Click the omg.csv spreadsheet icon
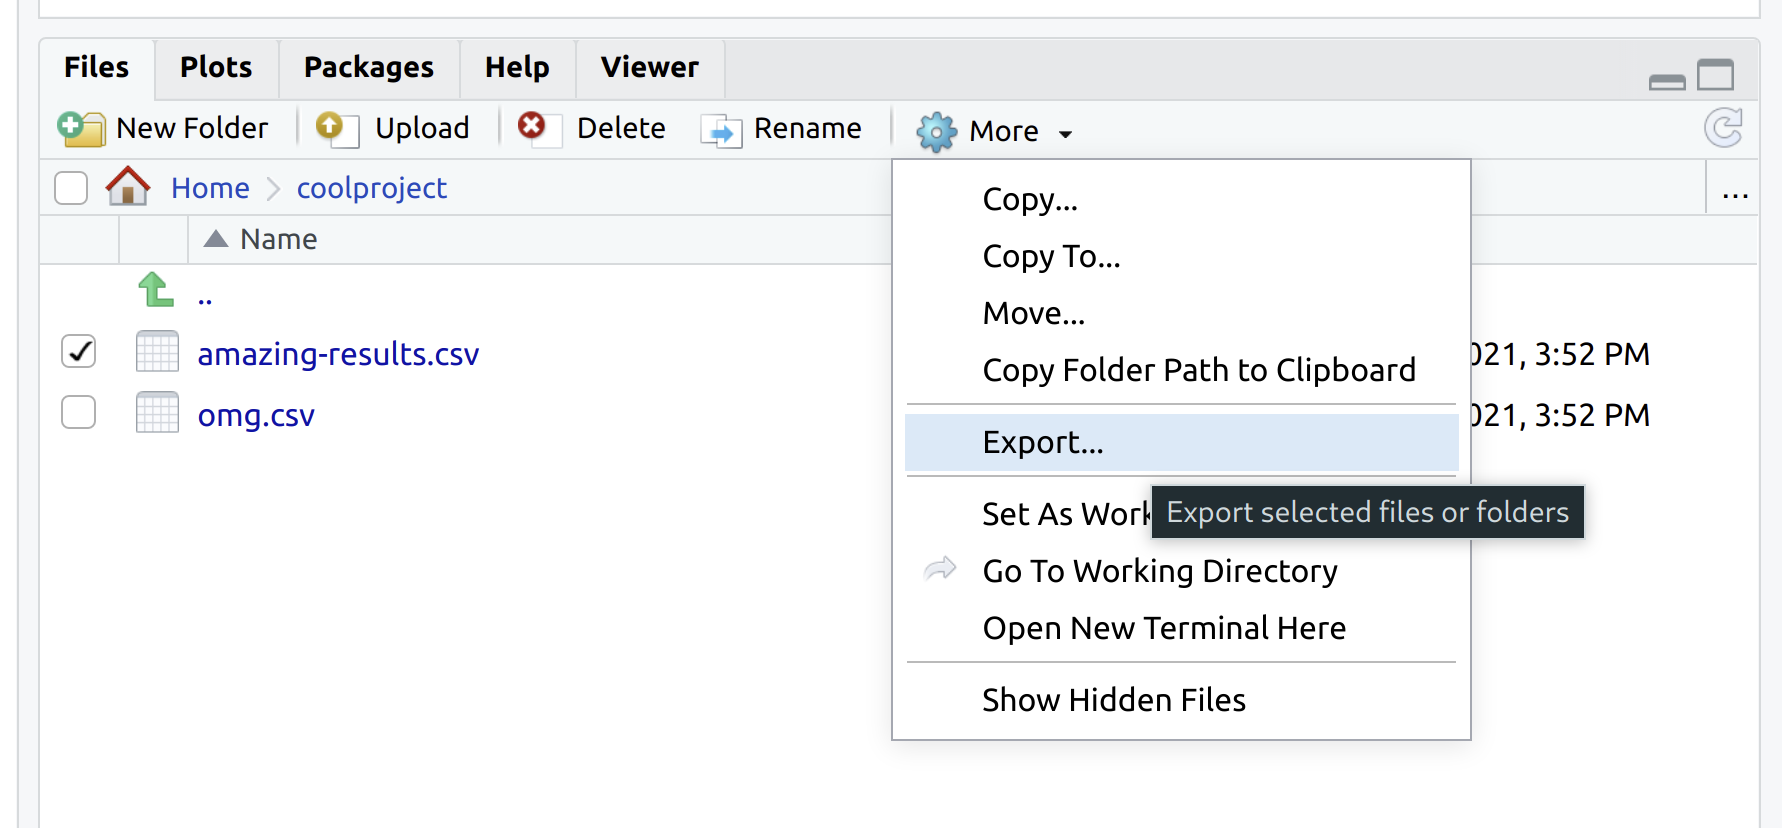This screenshot has height=828, width=1782. coord(157,412)
